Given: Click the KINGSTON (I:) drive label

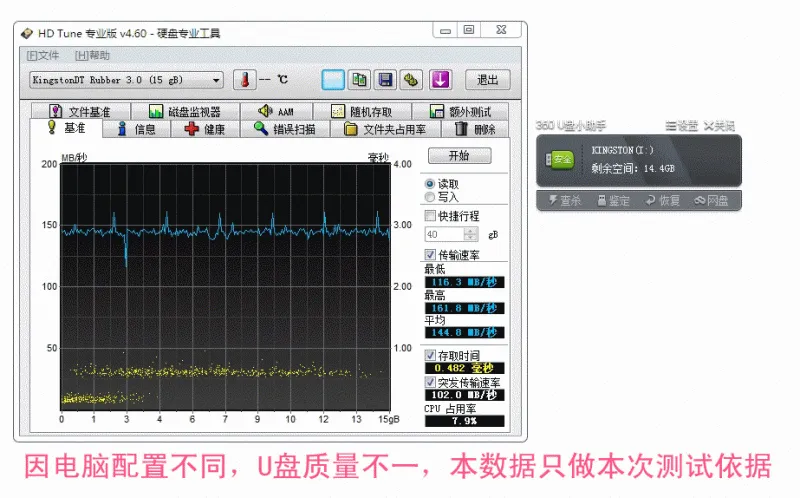Looking at the screenshot, I should (x=622, y=150).
